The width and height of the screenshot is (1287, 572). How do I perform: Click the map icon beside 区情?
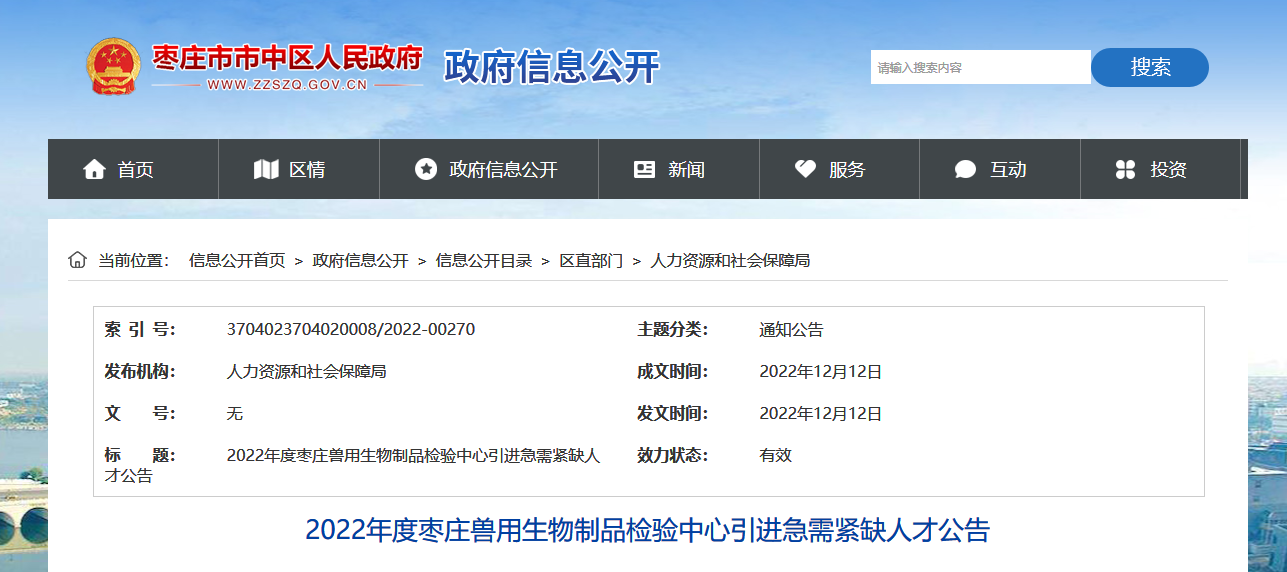(266, 170)
